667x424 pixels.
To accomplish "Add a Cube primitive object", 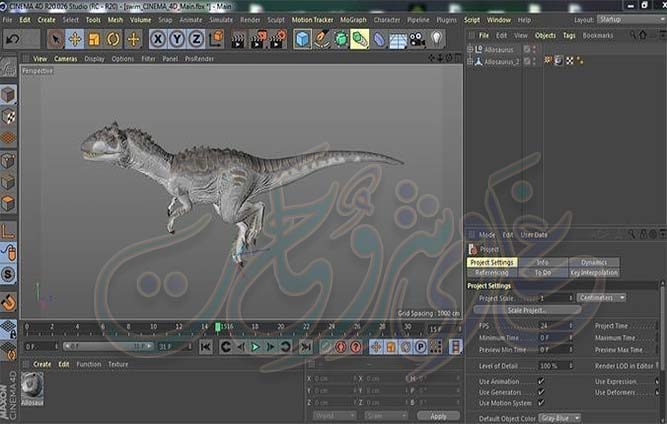I will coord(302,39).
